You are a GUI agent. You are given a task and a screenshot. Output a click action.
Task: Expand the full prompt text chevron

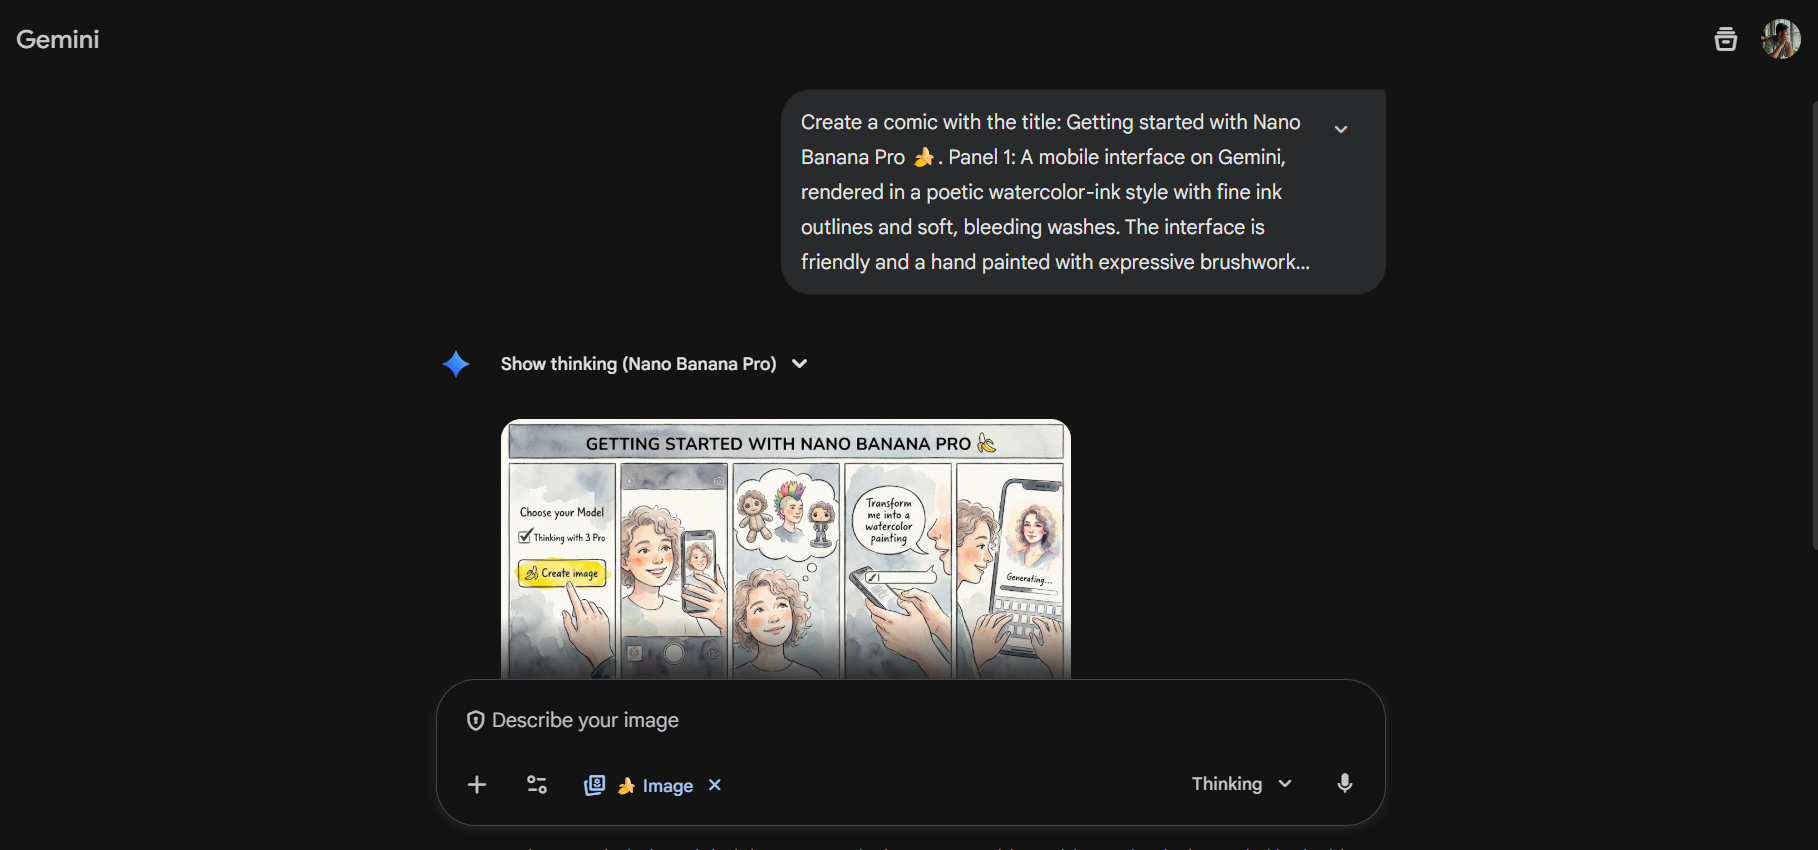(1341, 129)
